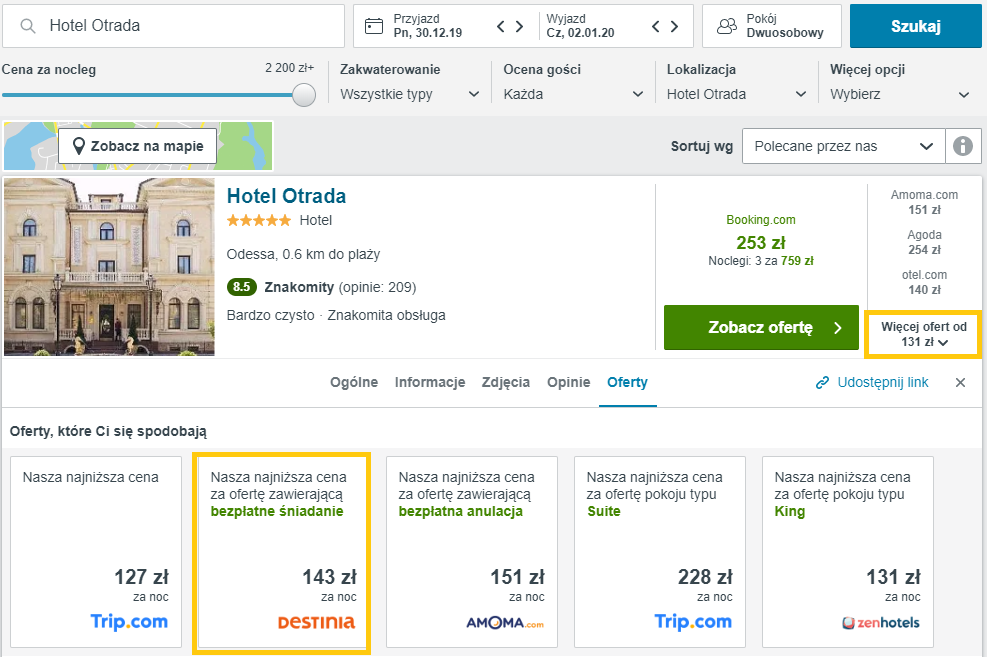This screenshot has width=987, height=657.
Task: Open the sorting info icon
Action: click(x=963, y=146)
